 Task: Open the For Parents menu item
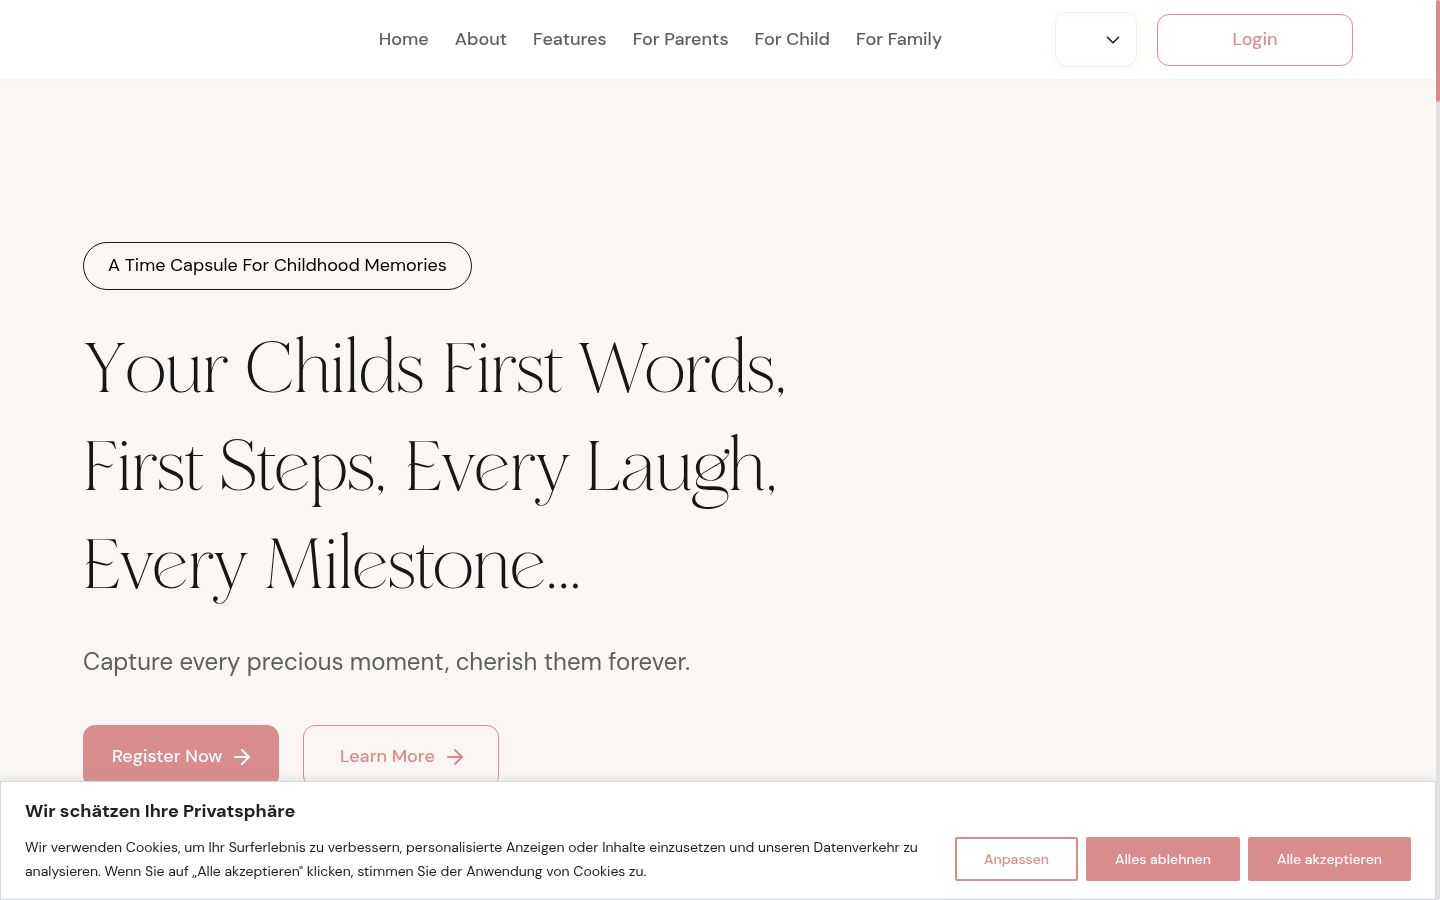(x=680, y=39)
